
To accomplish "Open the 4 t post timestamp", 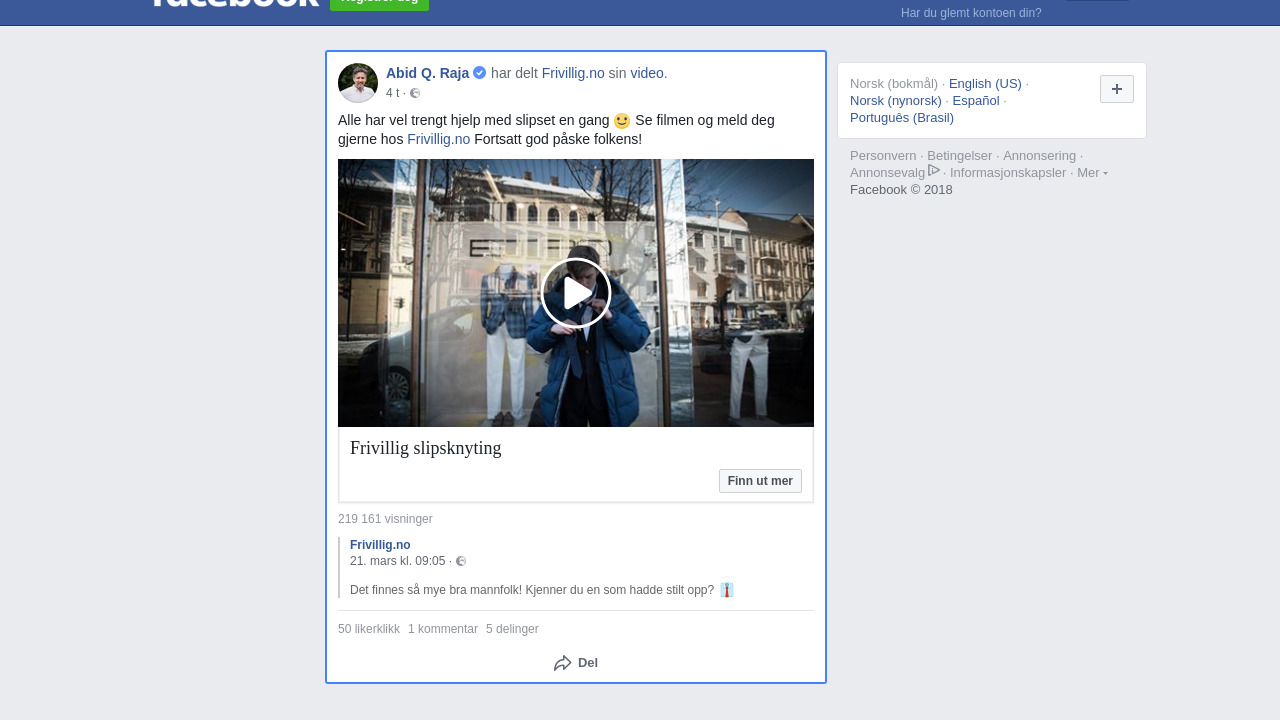I will click(393, 93).
